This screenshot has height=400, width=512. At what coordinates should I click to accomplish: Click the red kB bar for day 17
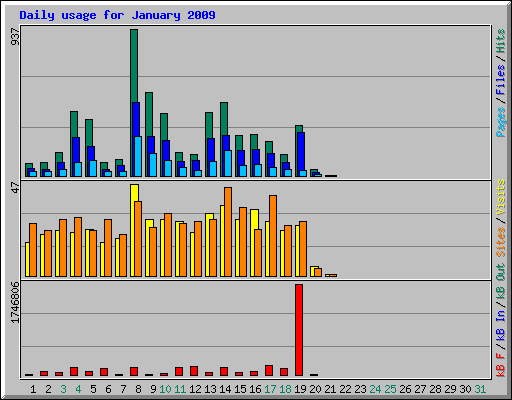[269, 371]
